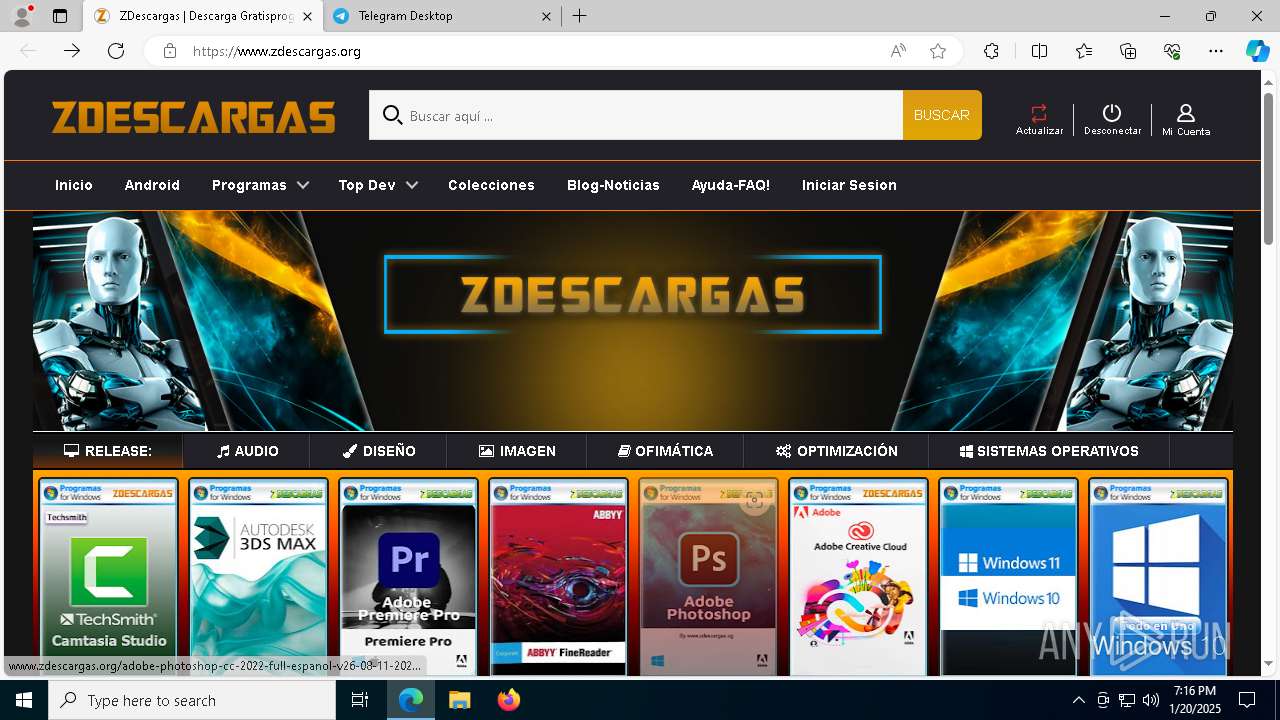The image size is (1280, 720).
Task: Click the search magnifier icon
Action: 393,115
